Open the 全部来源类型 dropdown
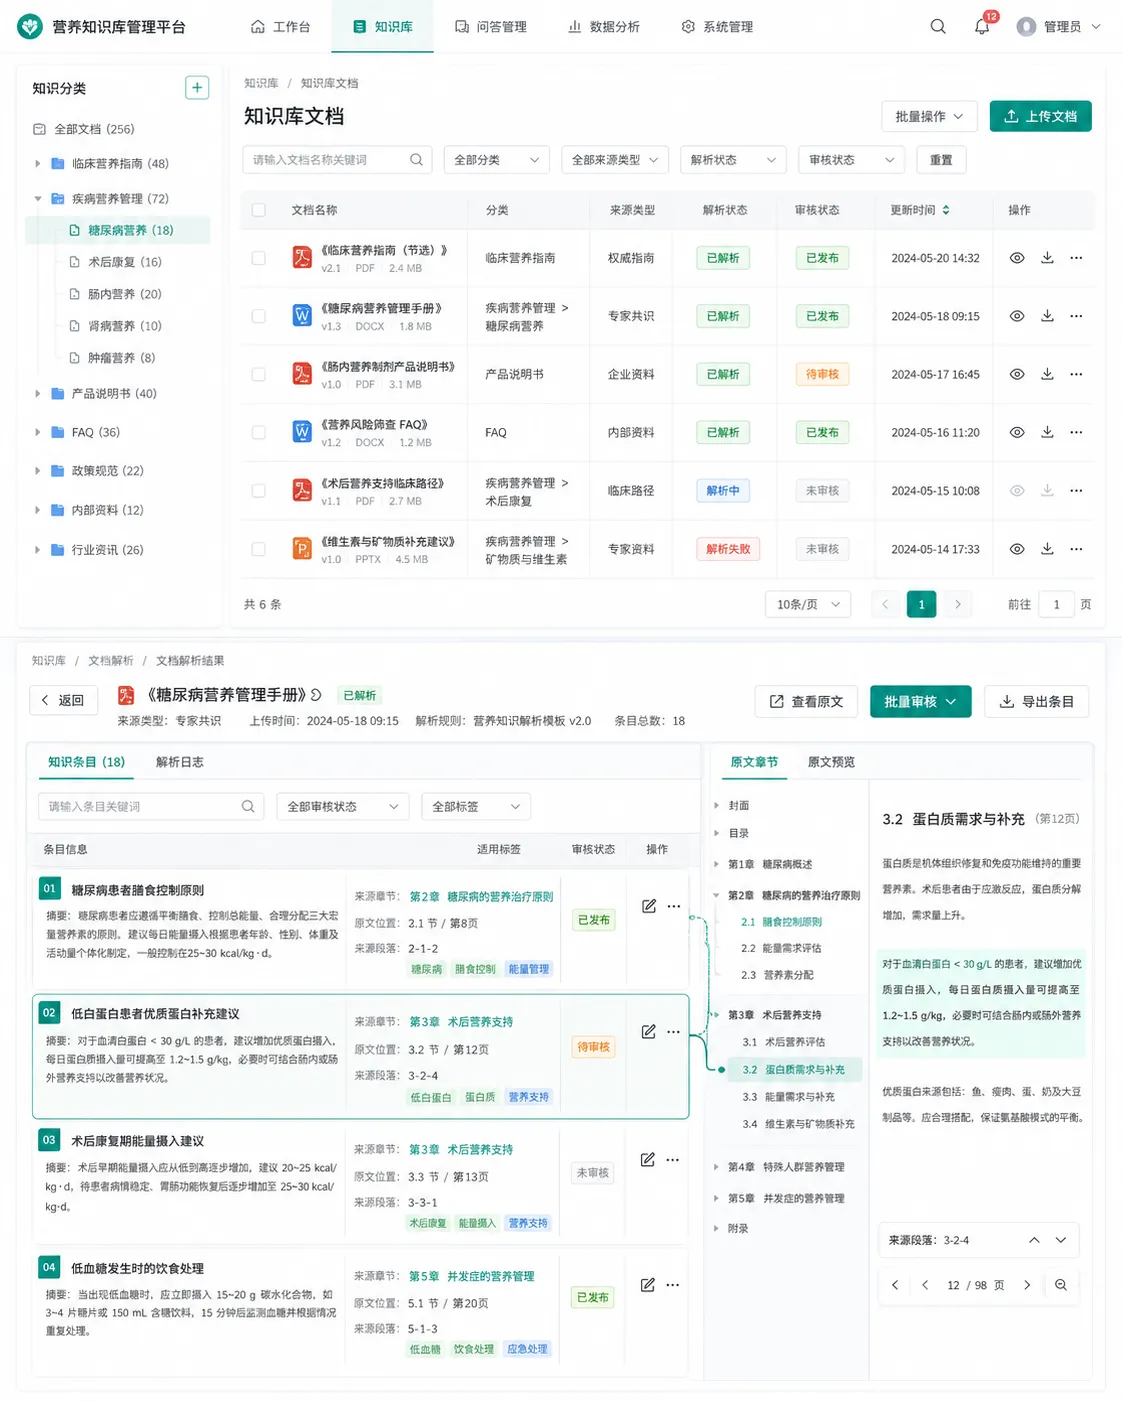This screenshot has height=1402, width=1122. coord(614,160)
